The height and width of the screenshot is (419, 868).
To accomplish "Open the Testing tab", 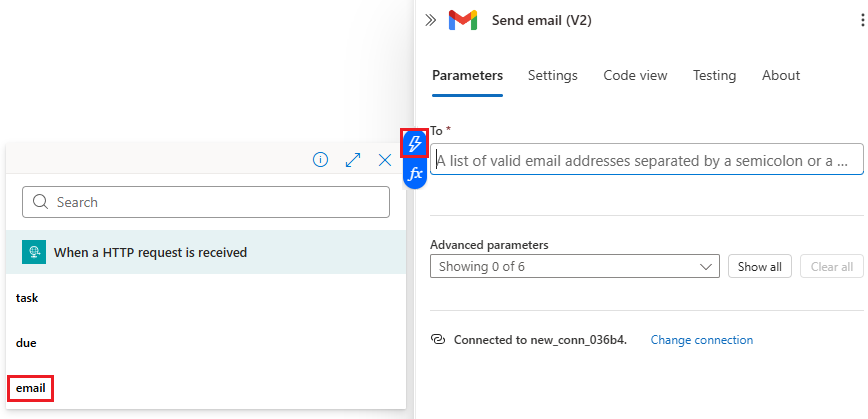I will (714, 75).
